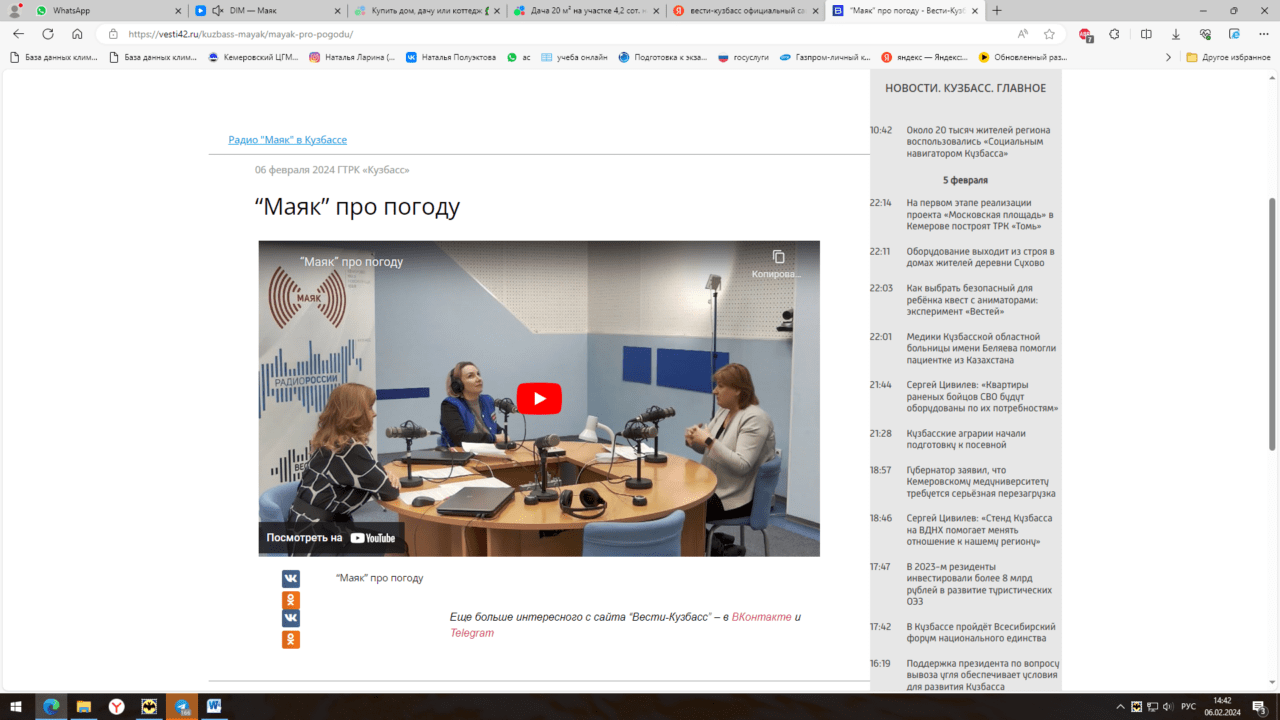The height and width of the screenshot is (720, 1280).
Task: Open news about деревни Сухово equipment failures
Action: click(x=980, y=257)
